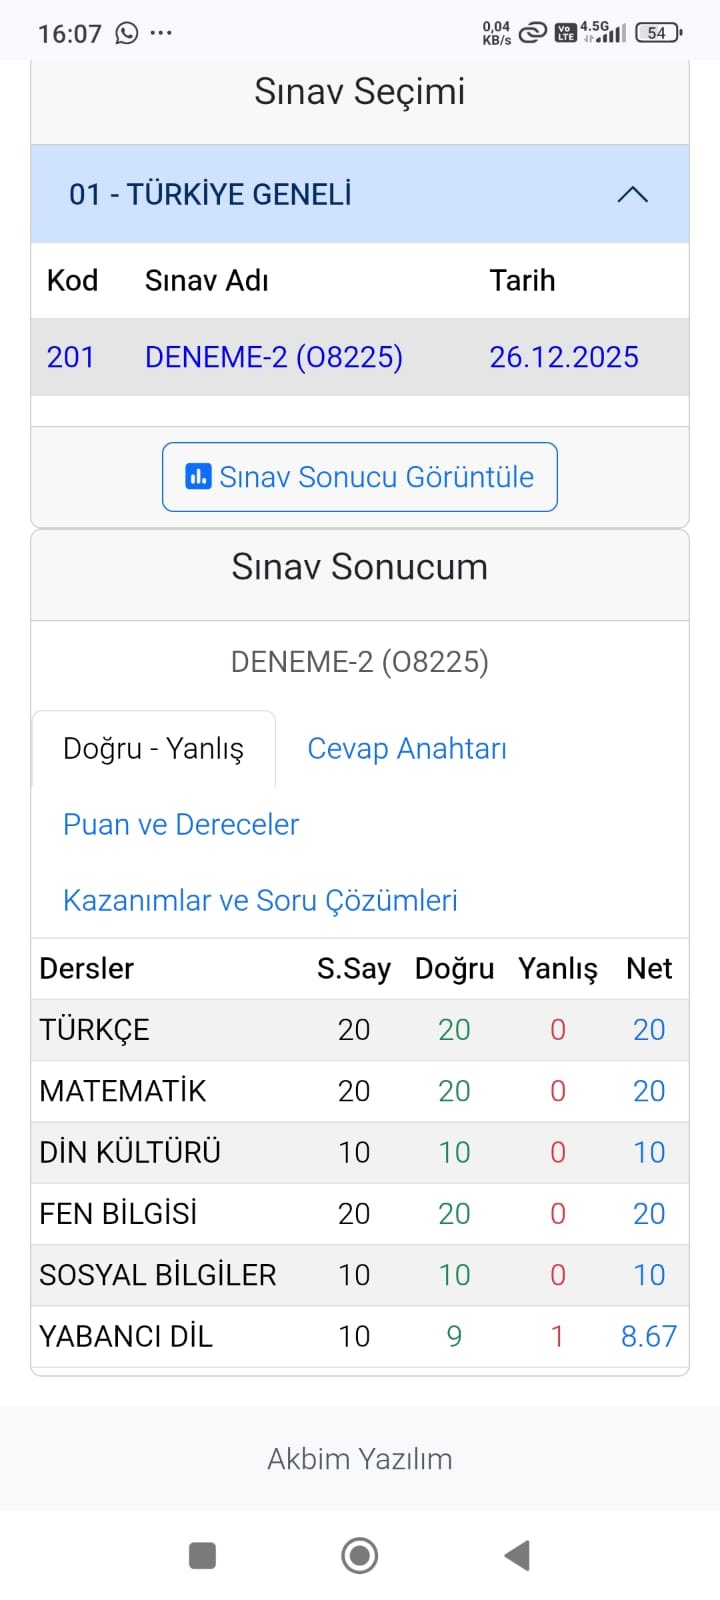Tap the TÜRKÇE row in the results table
Image resolution: width=720 pixels, height=1600 pixels.
coord(360,1029)
